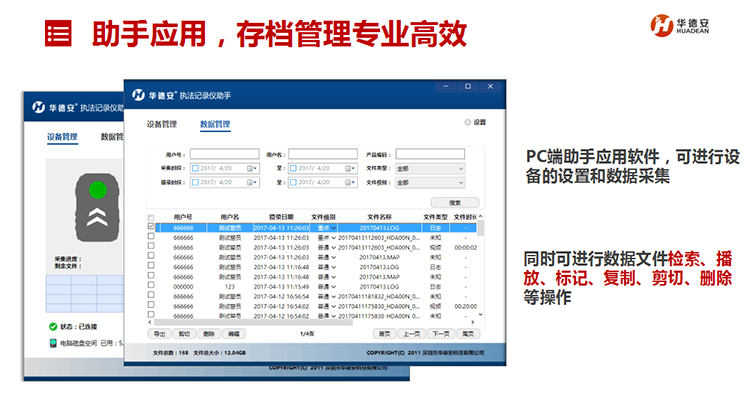Sort by the 摄录日期 column header
This screenshot has width=750, height=397.
(x=281, y=217)
